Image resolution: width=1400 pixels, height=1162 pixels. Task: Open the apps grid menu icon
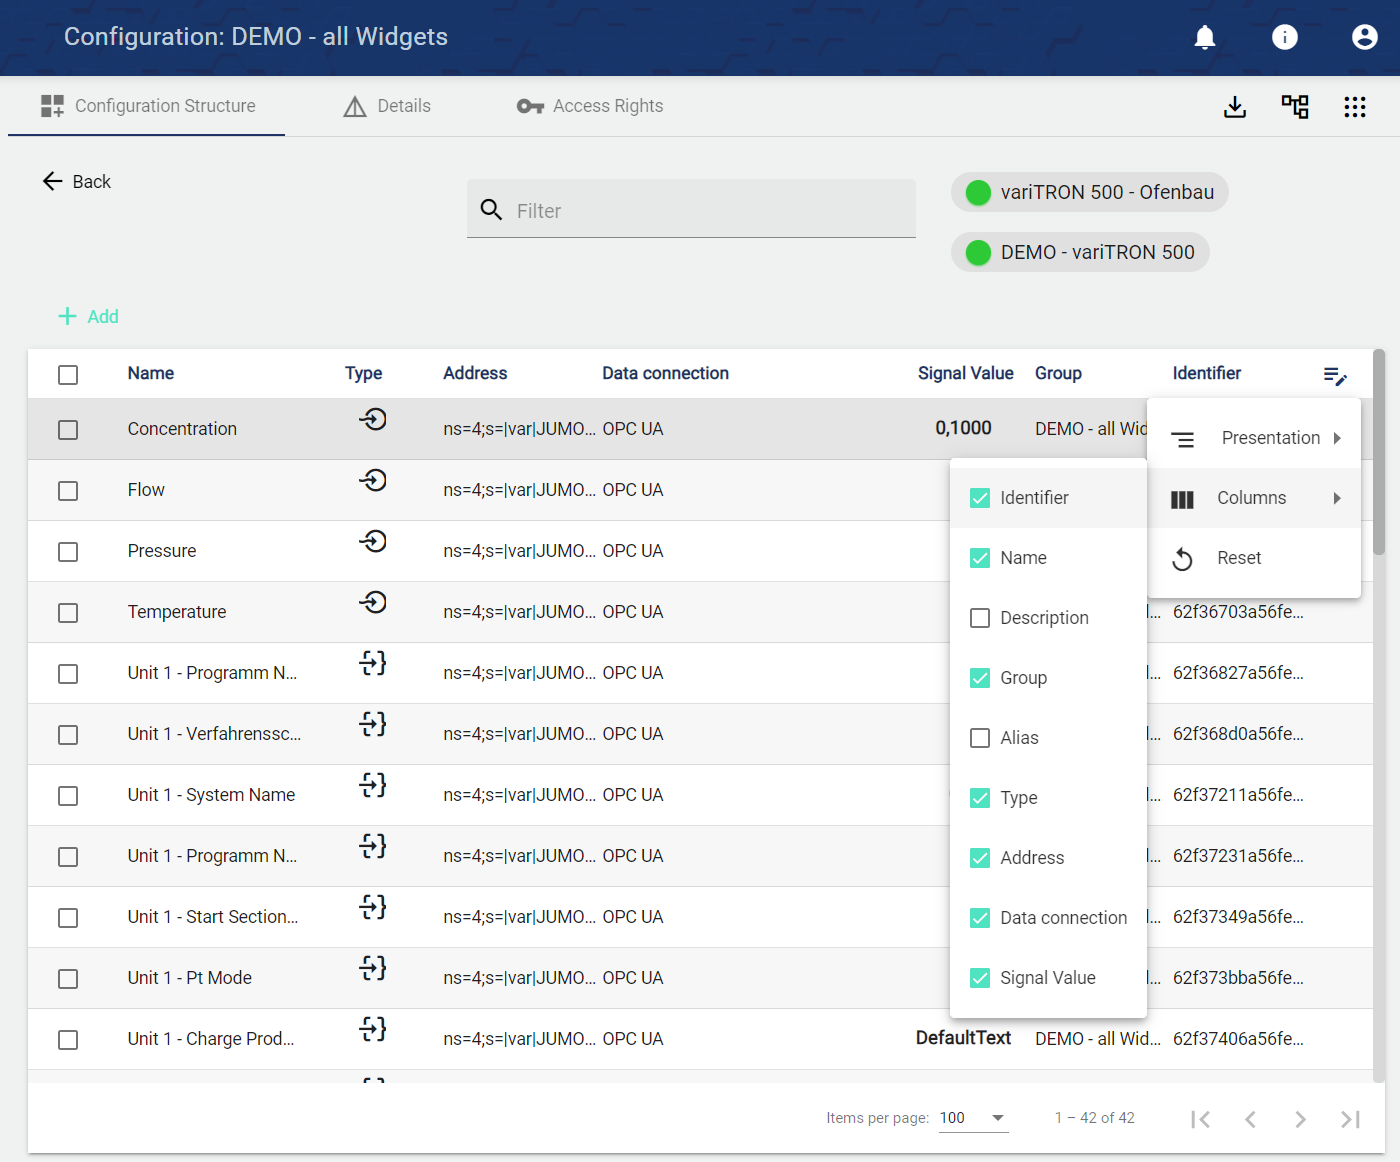pyautogui.click(x=1355, y=107)
